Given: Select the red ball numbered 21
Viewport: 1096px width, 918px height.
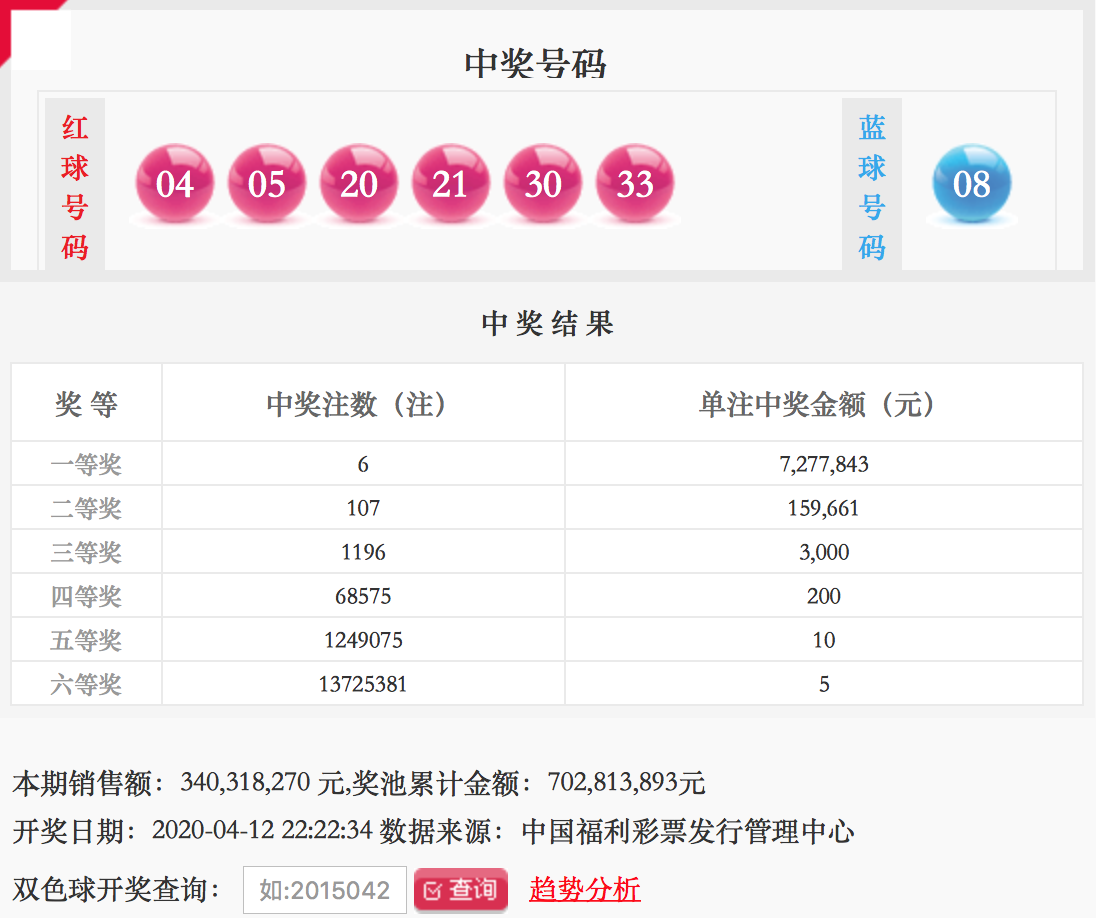Looking at the screenshot, I should coord(451,184).
